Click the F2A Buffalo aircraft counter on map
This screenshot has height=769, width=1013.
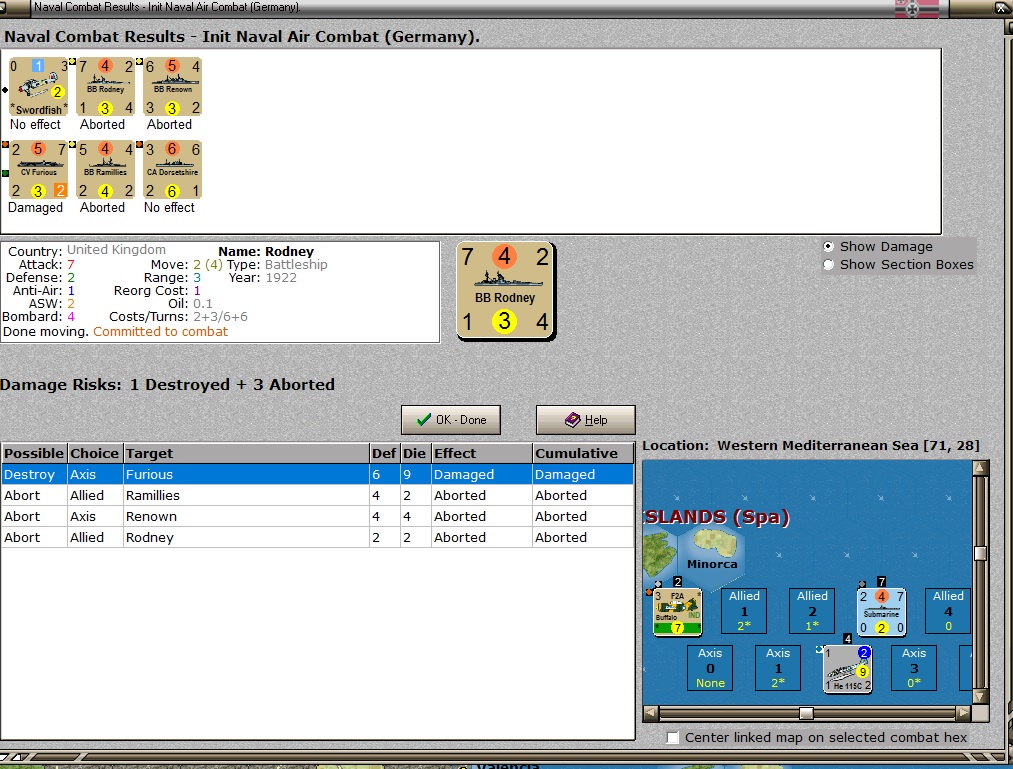(677, 611)
